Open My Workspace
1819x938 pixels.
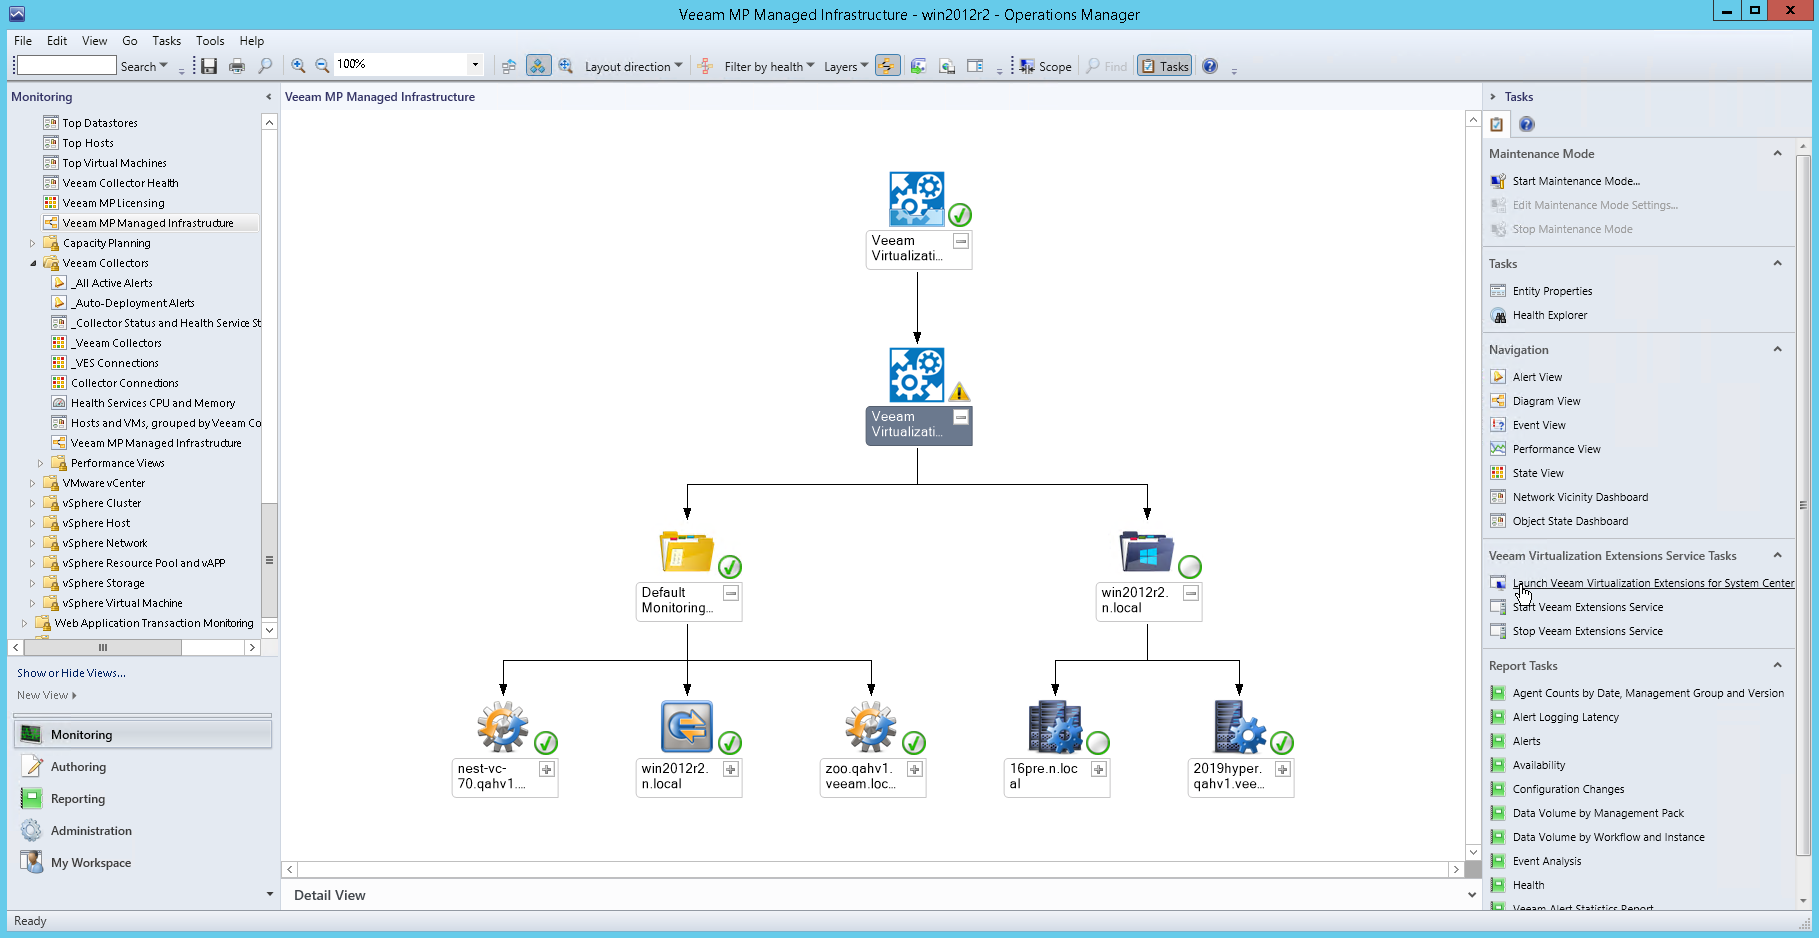click(x=143, y=863)
